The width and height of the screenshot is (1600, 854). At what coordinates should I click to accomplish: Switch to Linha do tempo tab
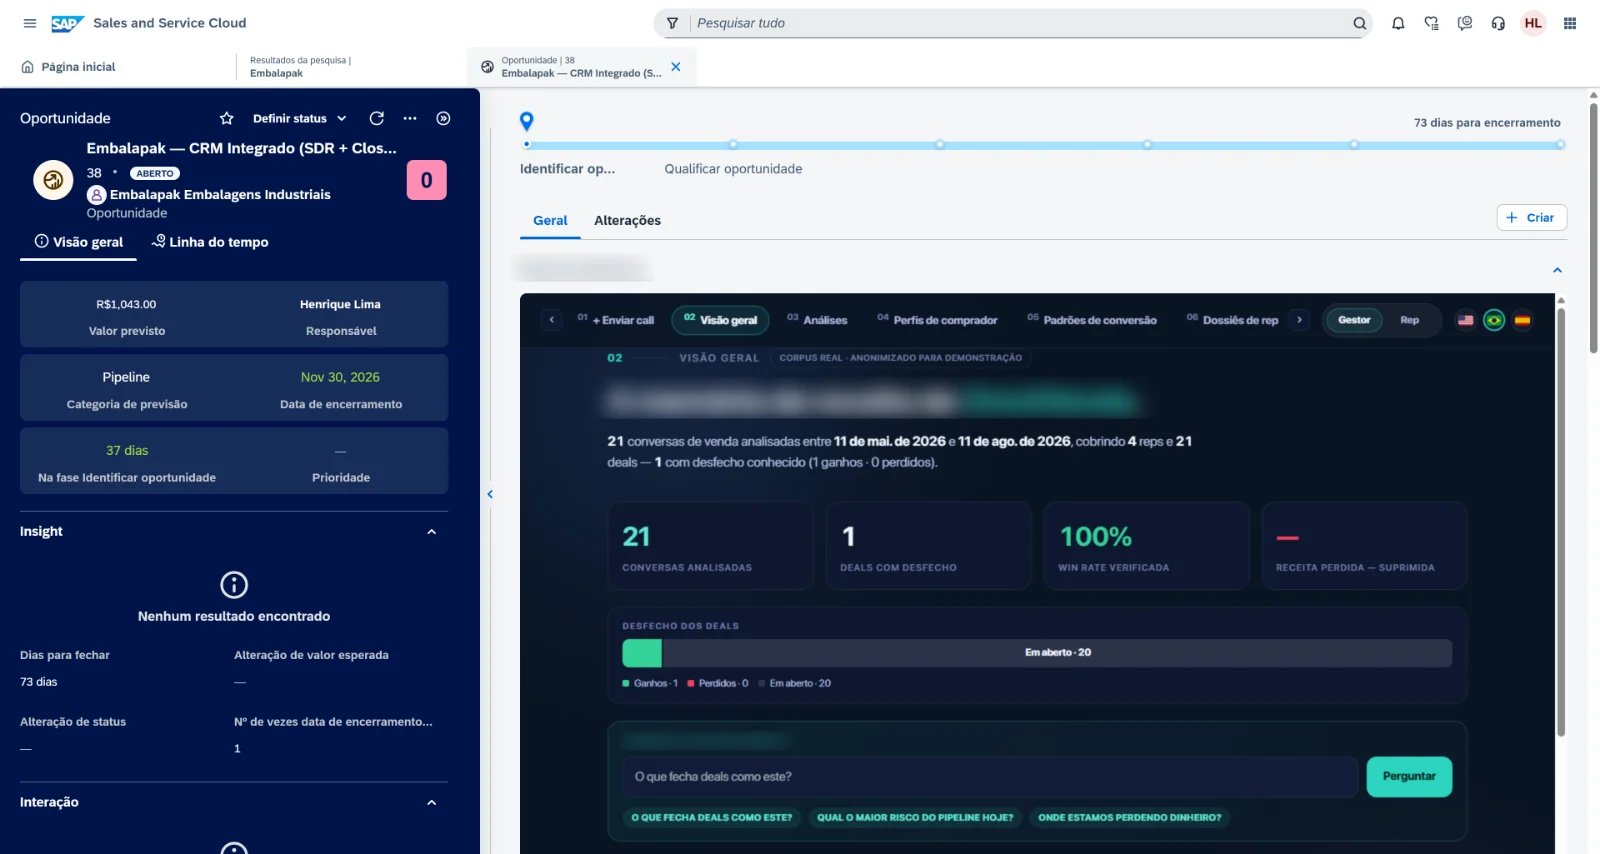tap(210, 242)
